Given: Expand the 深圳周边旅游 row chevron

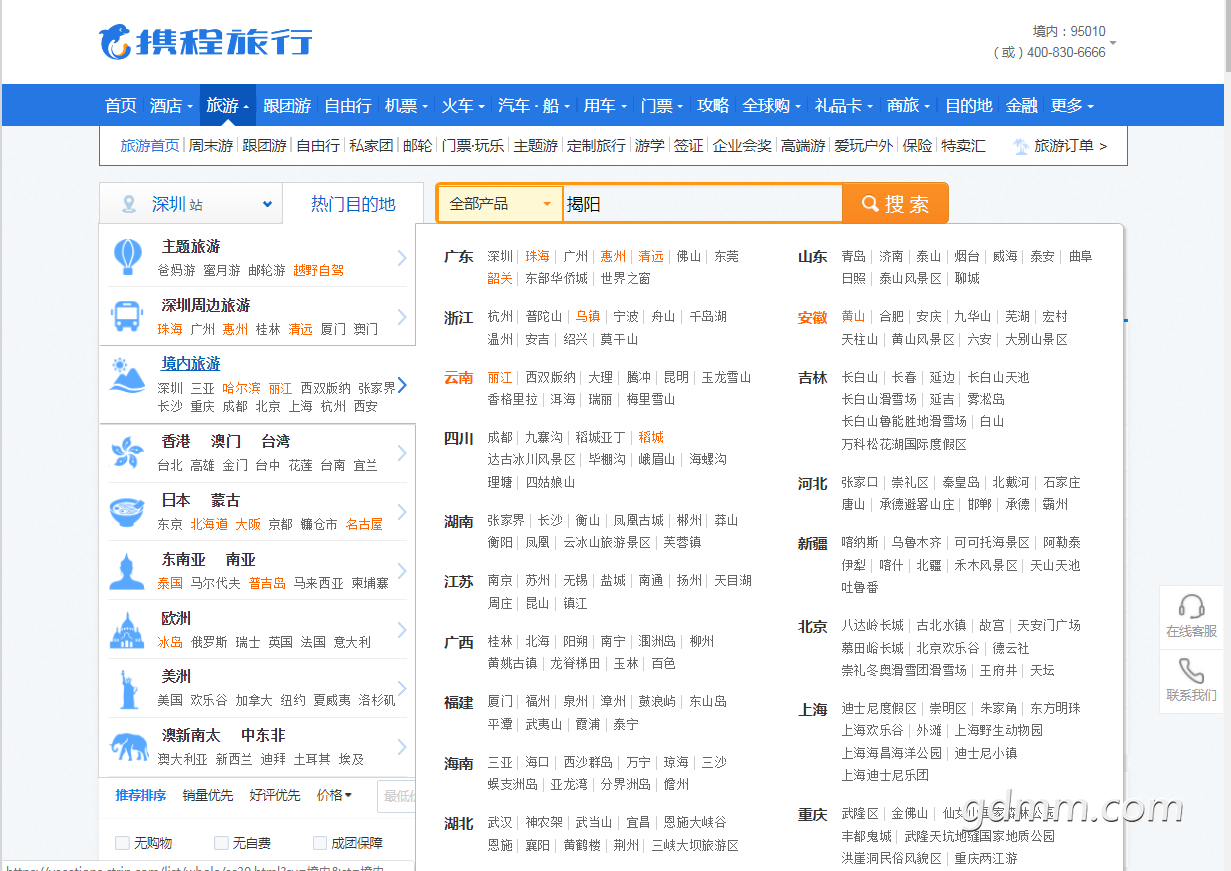Looking at the screenshot, I should (x=401, y=317).
